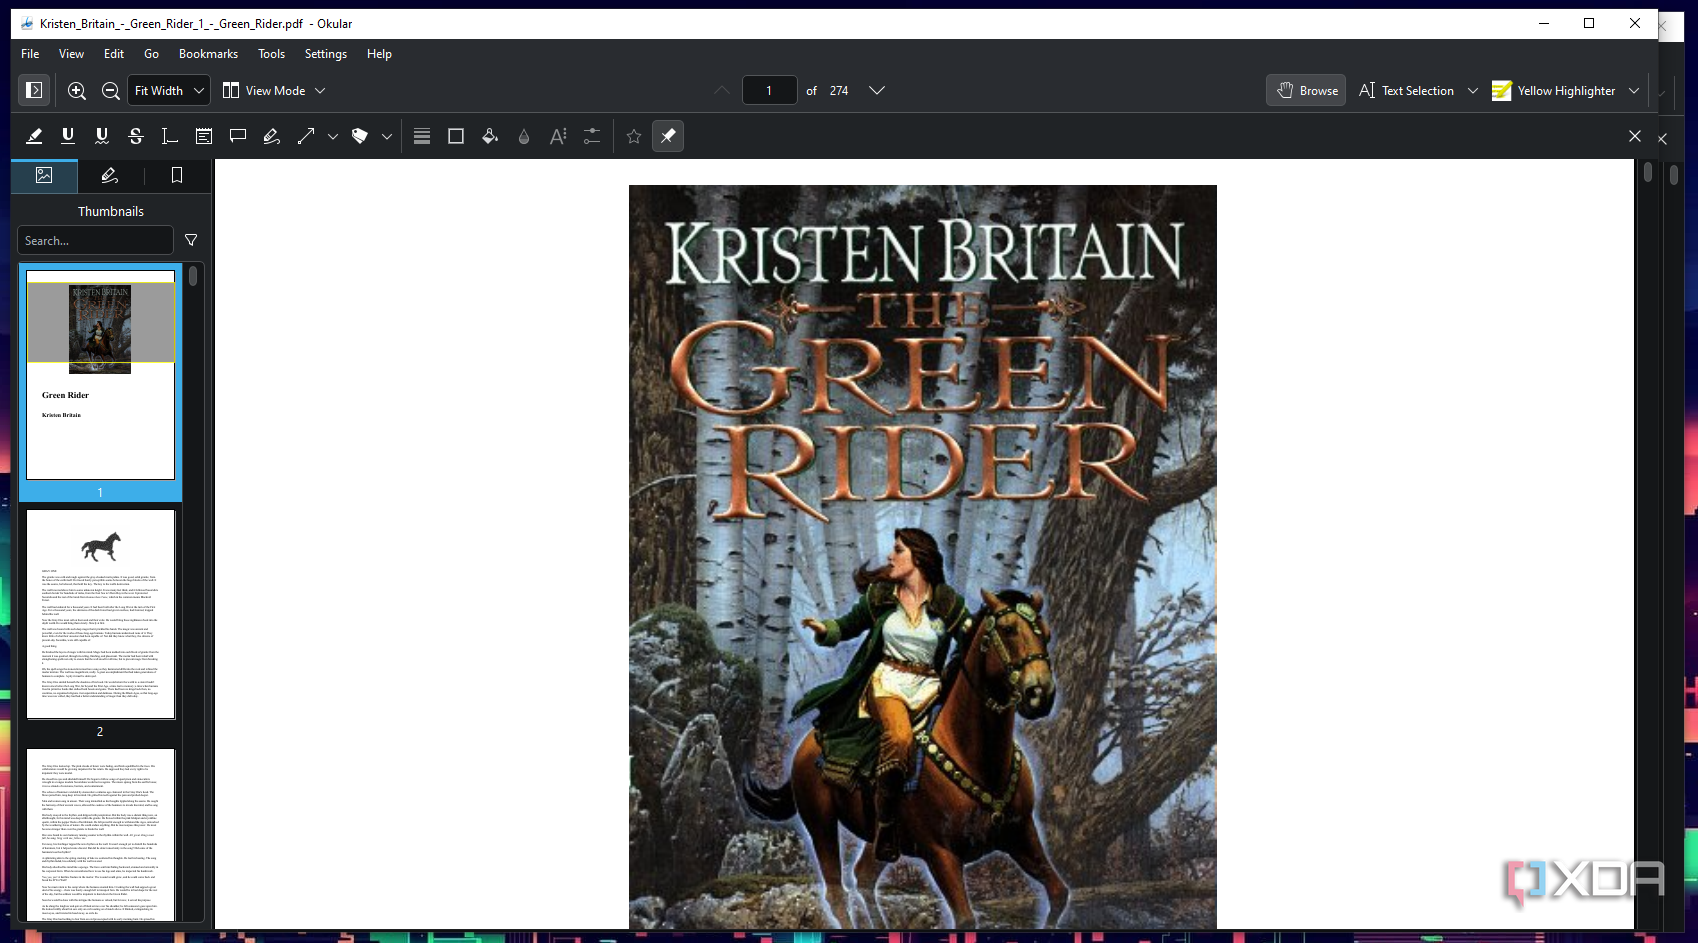Screen dimensions: 1698x943
Task: Go to previous page with up arrow
Action: 722,90
